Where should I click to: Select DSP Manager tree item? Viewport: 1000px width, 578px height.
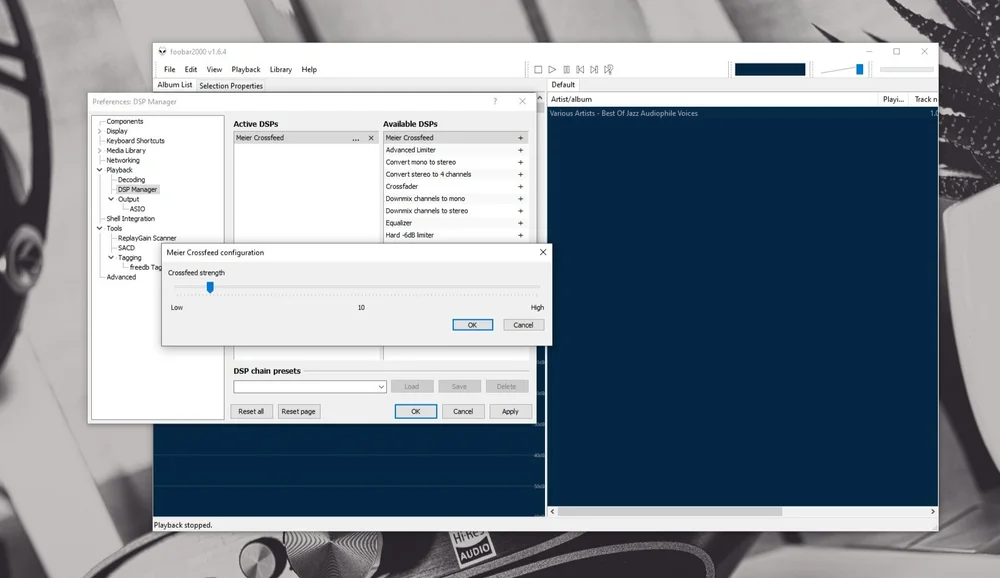click(137, 189)
